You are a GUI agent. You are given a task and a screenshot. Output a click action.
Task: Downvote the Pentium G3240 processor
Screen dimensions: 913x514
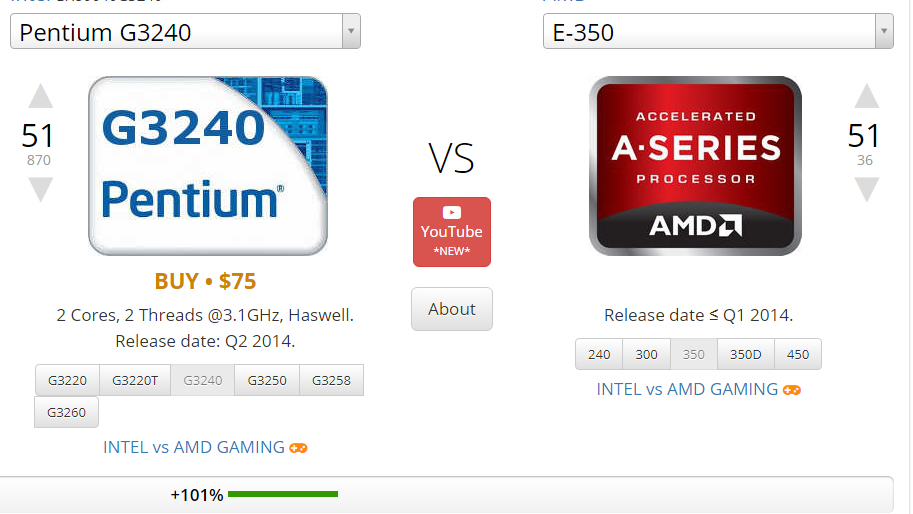(41, 190)
